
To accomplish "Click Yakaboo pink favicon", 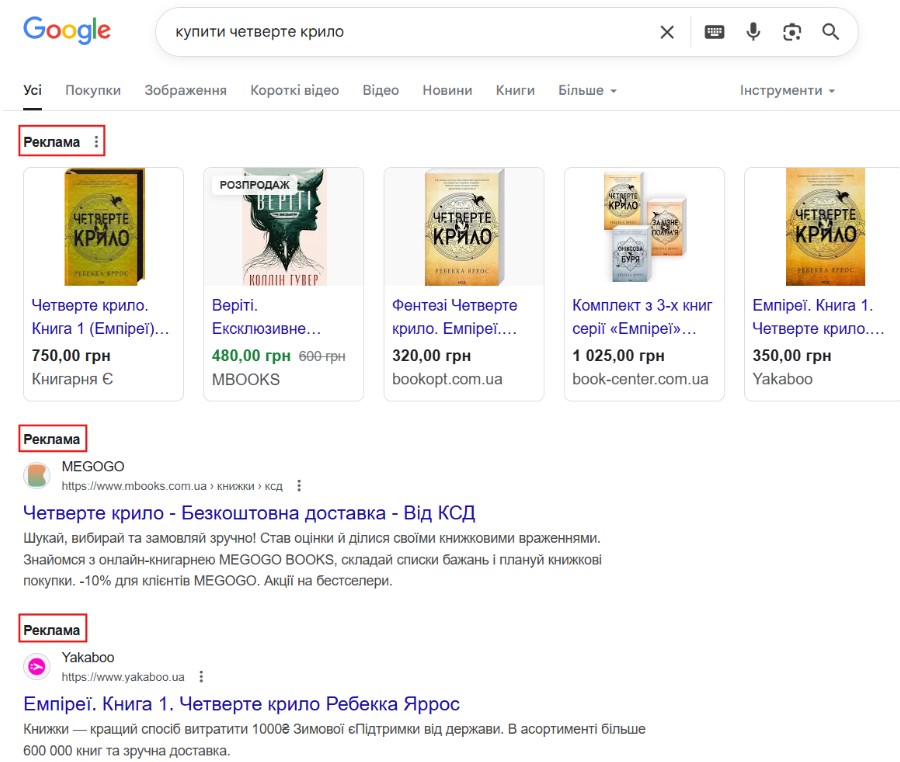I will click(x=37, y=667).
